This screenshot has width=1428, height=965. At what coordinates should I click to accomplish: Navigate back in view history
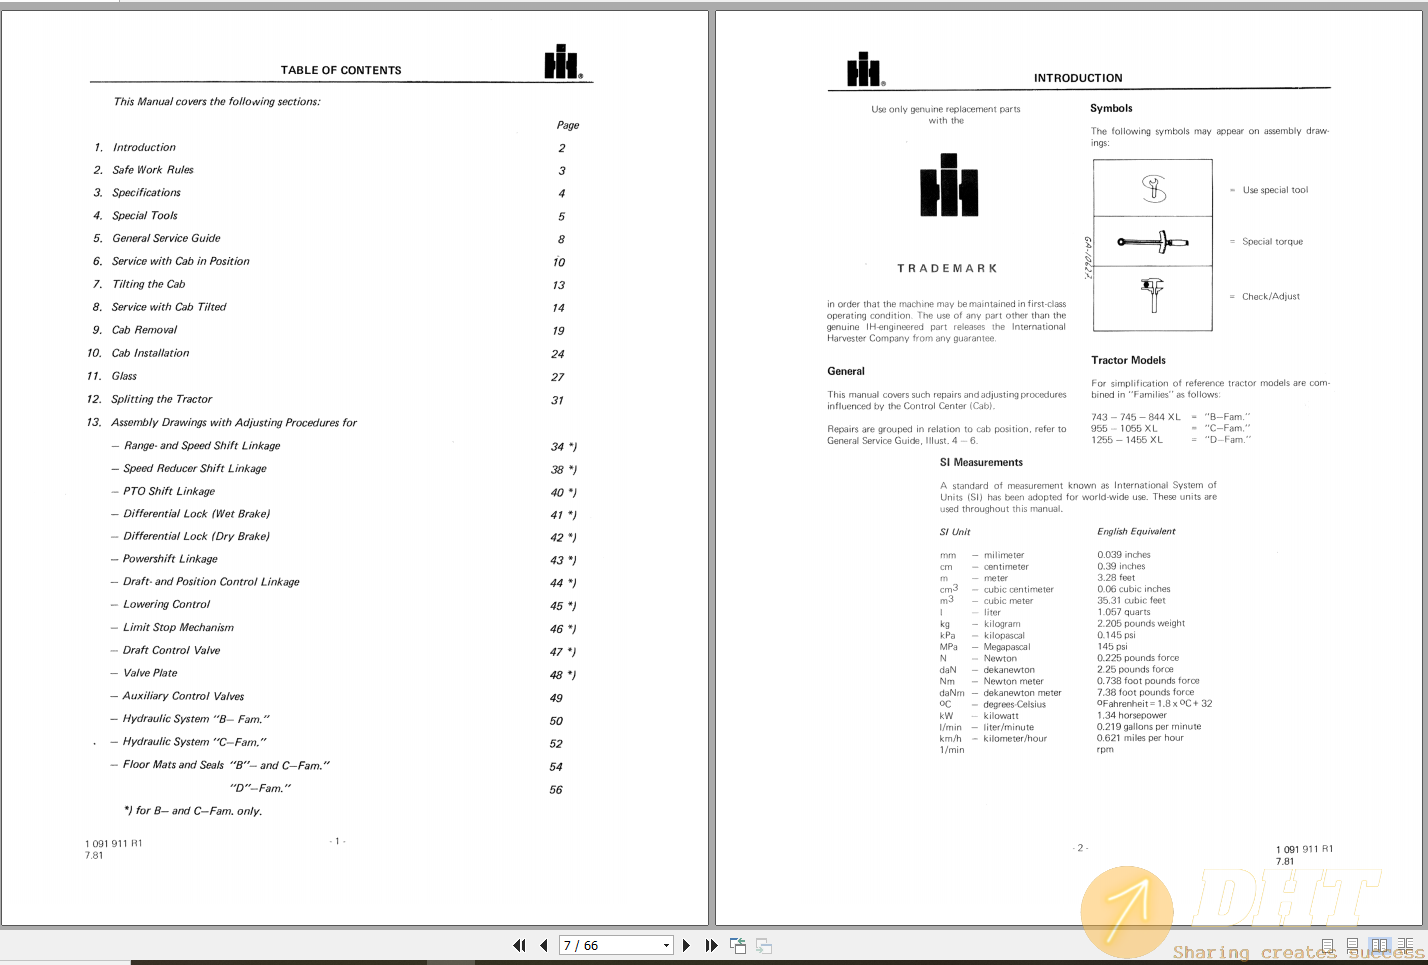(737, 945)
